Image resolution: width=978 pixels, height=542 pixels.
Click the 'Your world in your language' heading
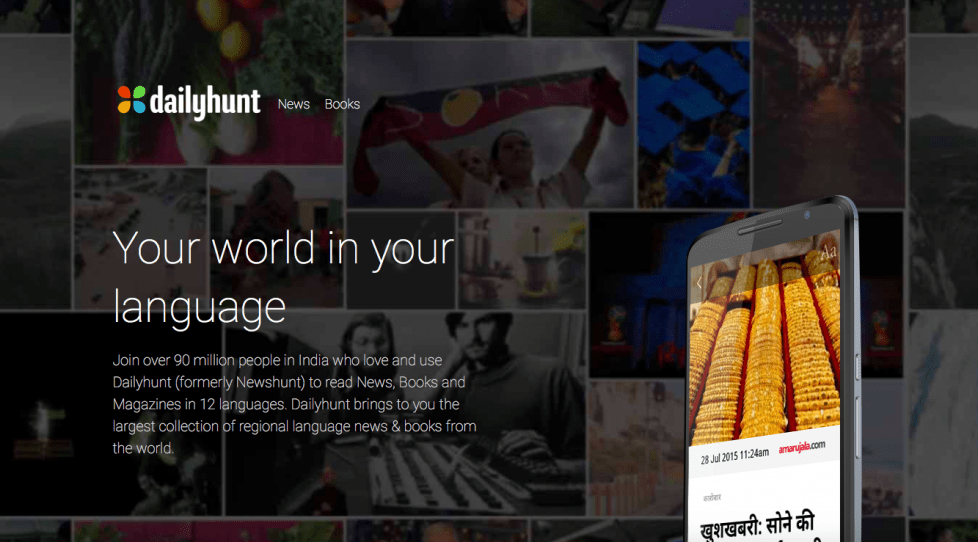(x=283, y=277)
